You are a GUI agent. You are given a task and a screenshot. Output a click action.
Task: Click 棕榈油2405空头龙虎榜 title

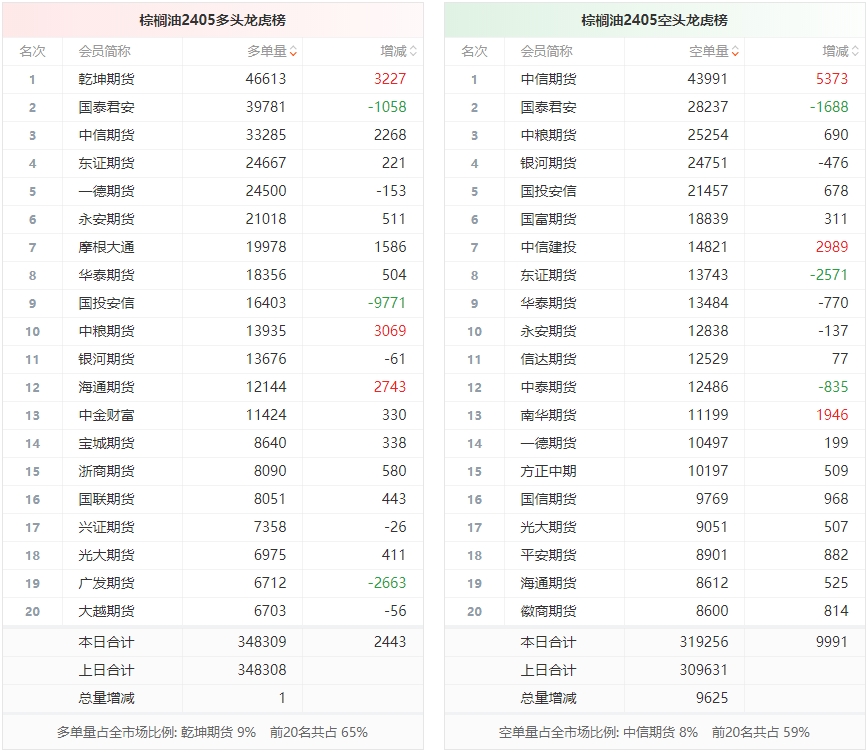[654, 20]
